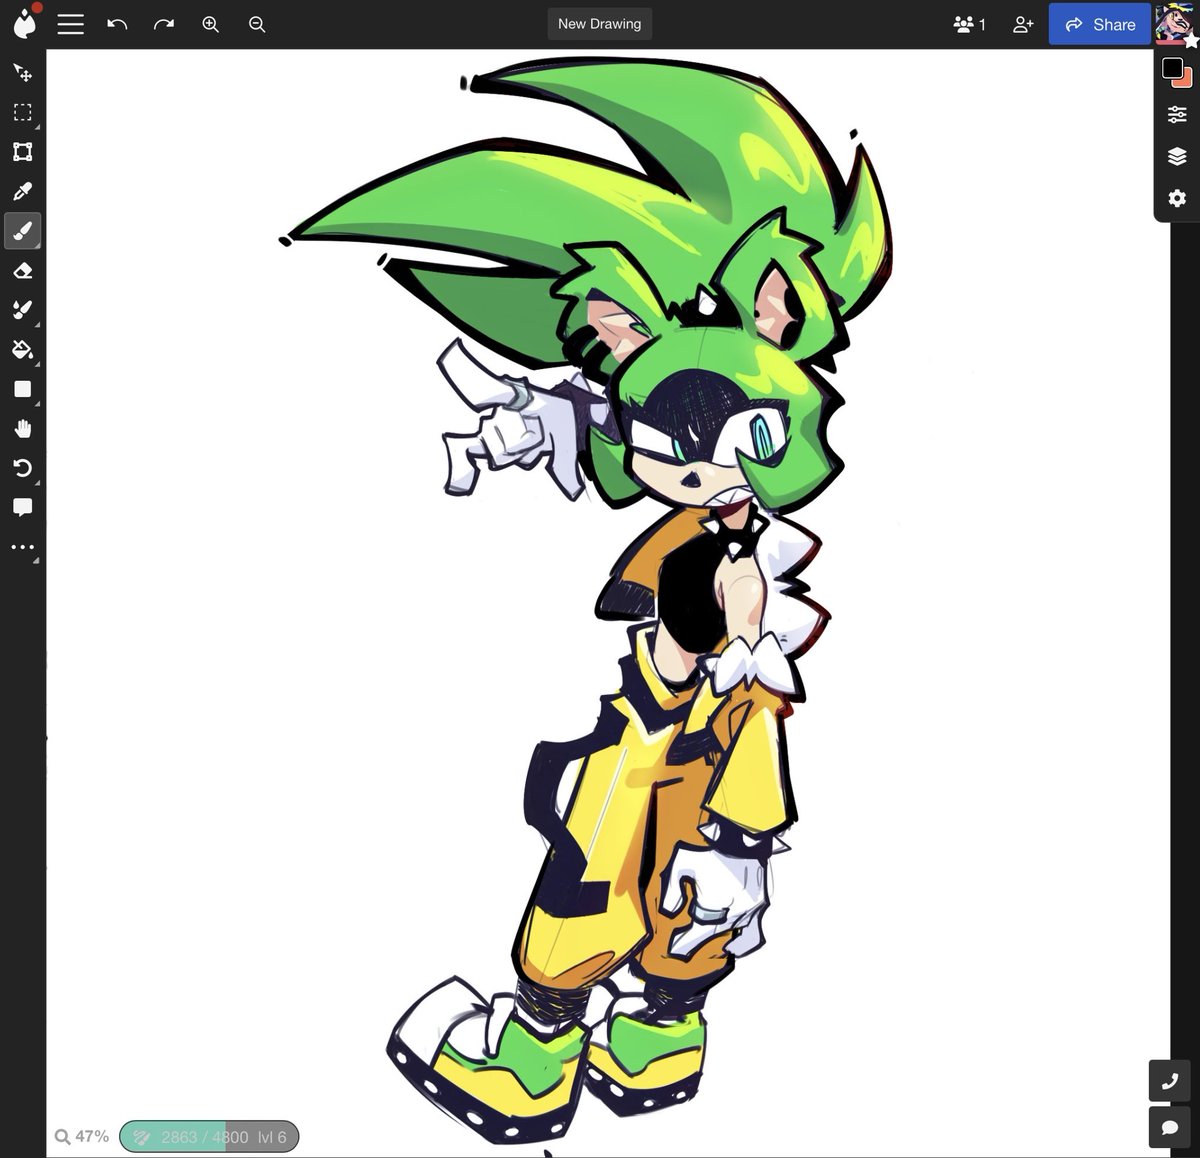Viewport: 1200px width, 1158px height.
Task: Open the chat panel
Action: pyautogui.click(x=1169, y=1127)
